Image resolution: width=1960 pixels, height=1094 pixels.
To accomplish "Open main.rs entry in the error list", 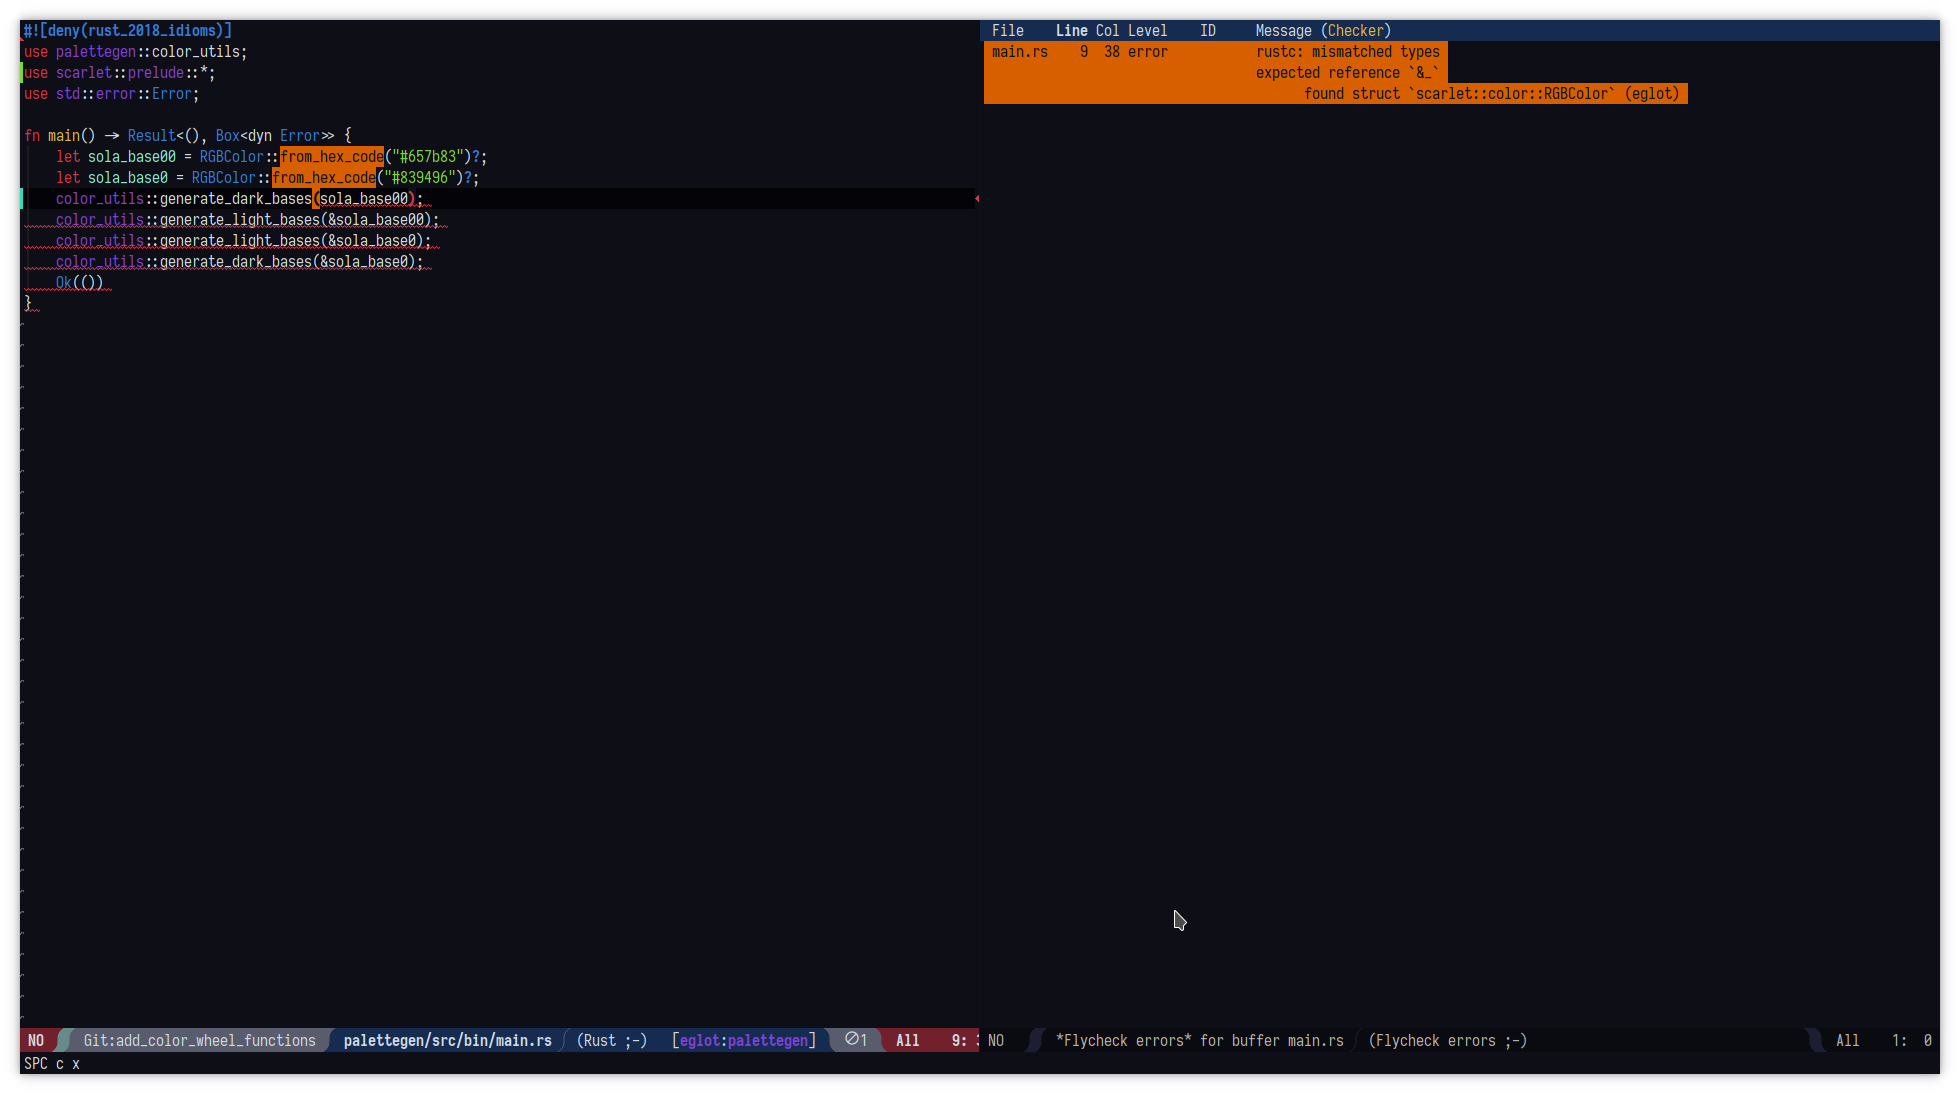I will (1020, 52).
